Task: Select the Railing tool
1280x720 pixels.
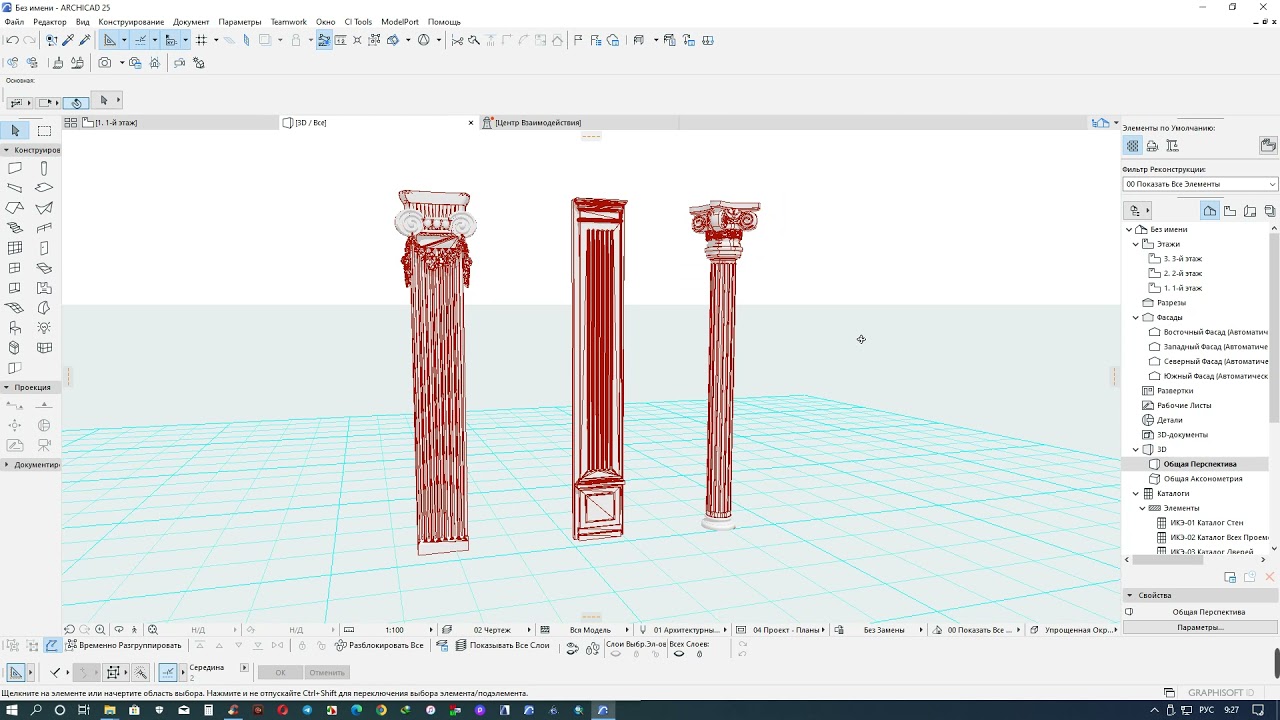Action: (44, 228)
